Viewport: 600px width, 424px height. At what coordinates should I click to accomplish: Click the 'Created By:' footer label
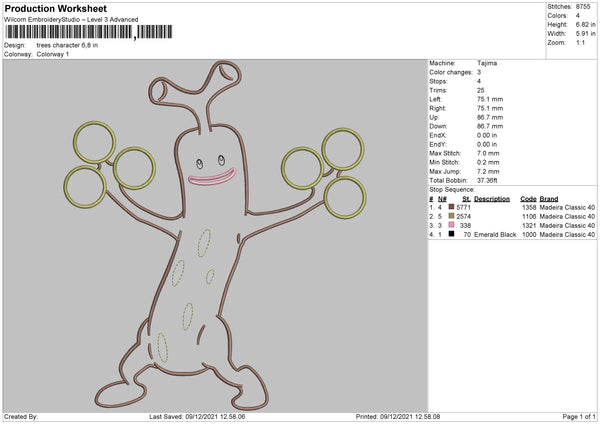coord(21,416)
